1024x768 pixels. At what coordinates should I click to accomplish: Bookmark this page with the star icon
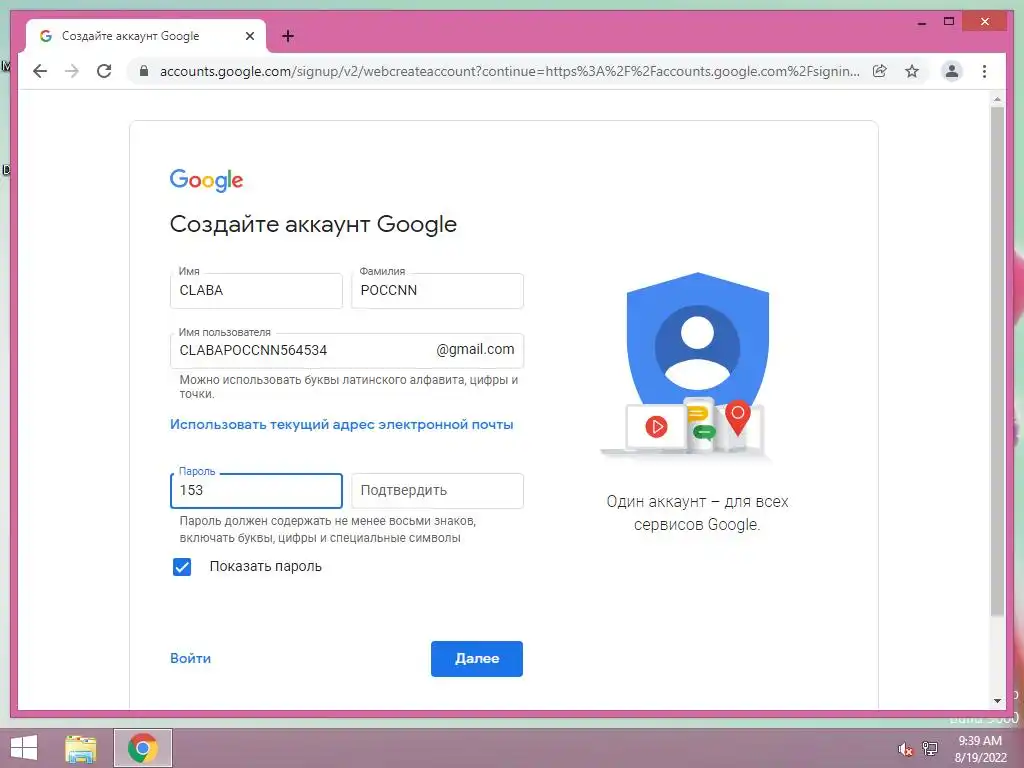912,71
